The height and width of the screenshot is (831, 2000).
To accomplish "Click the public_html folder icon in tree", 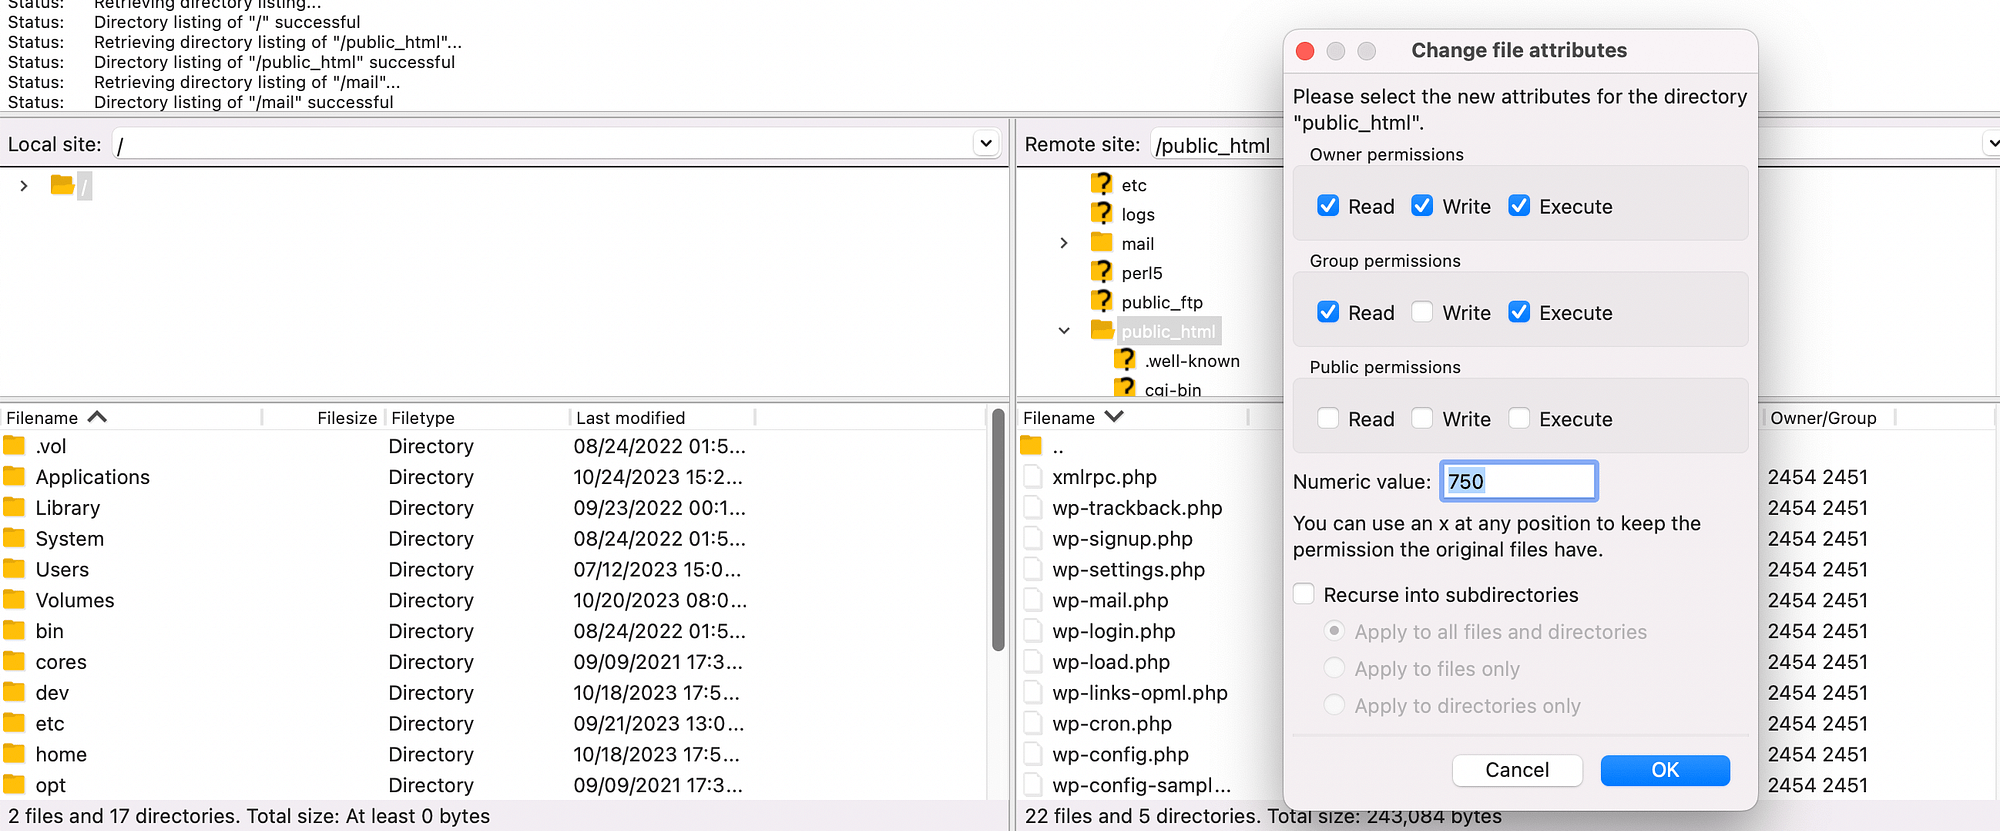I will coord(1102,331).
